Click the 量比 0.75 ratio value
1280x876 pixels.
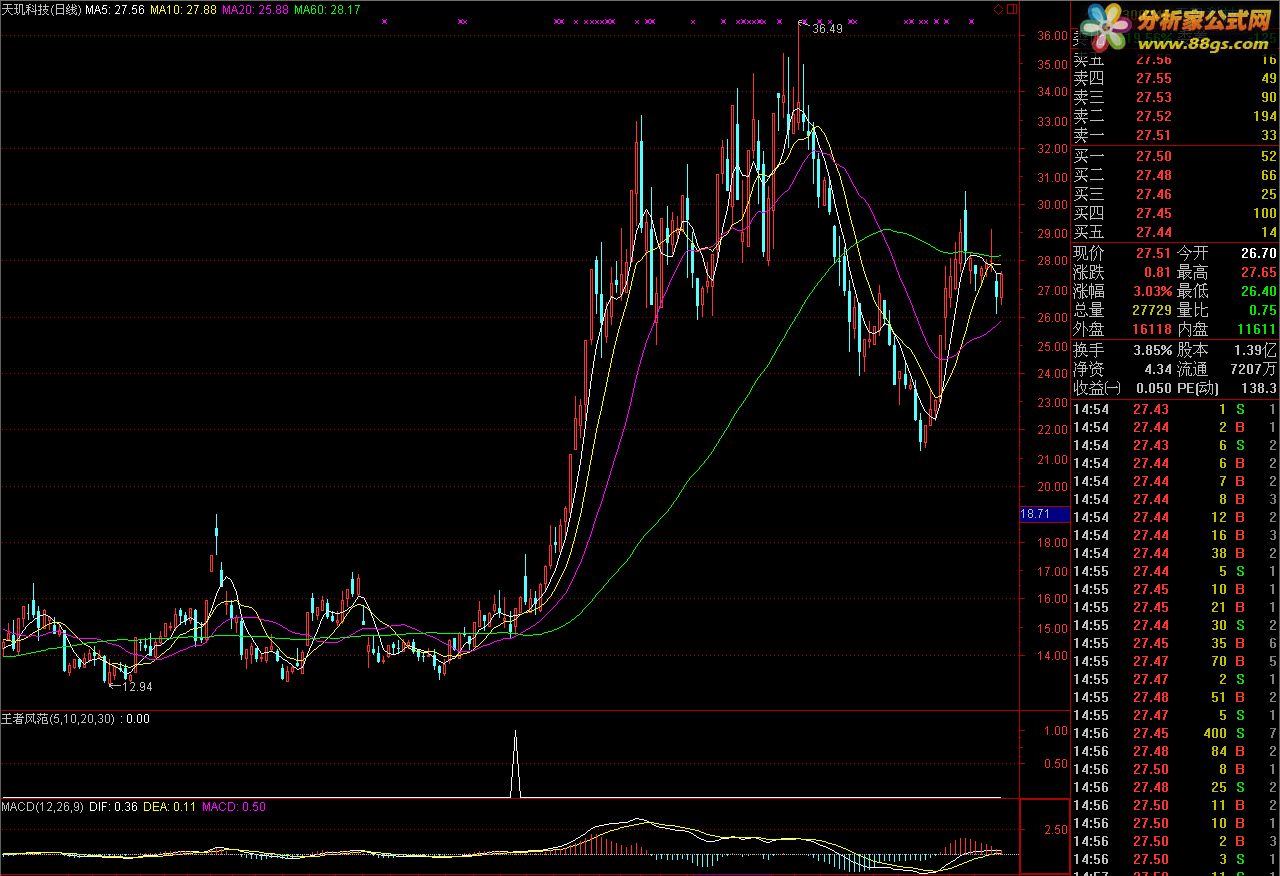(x=1263, y=310)
